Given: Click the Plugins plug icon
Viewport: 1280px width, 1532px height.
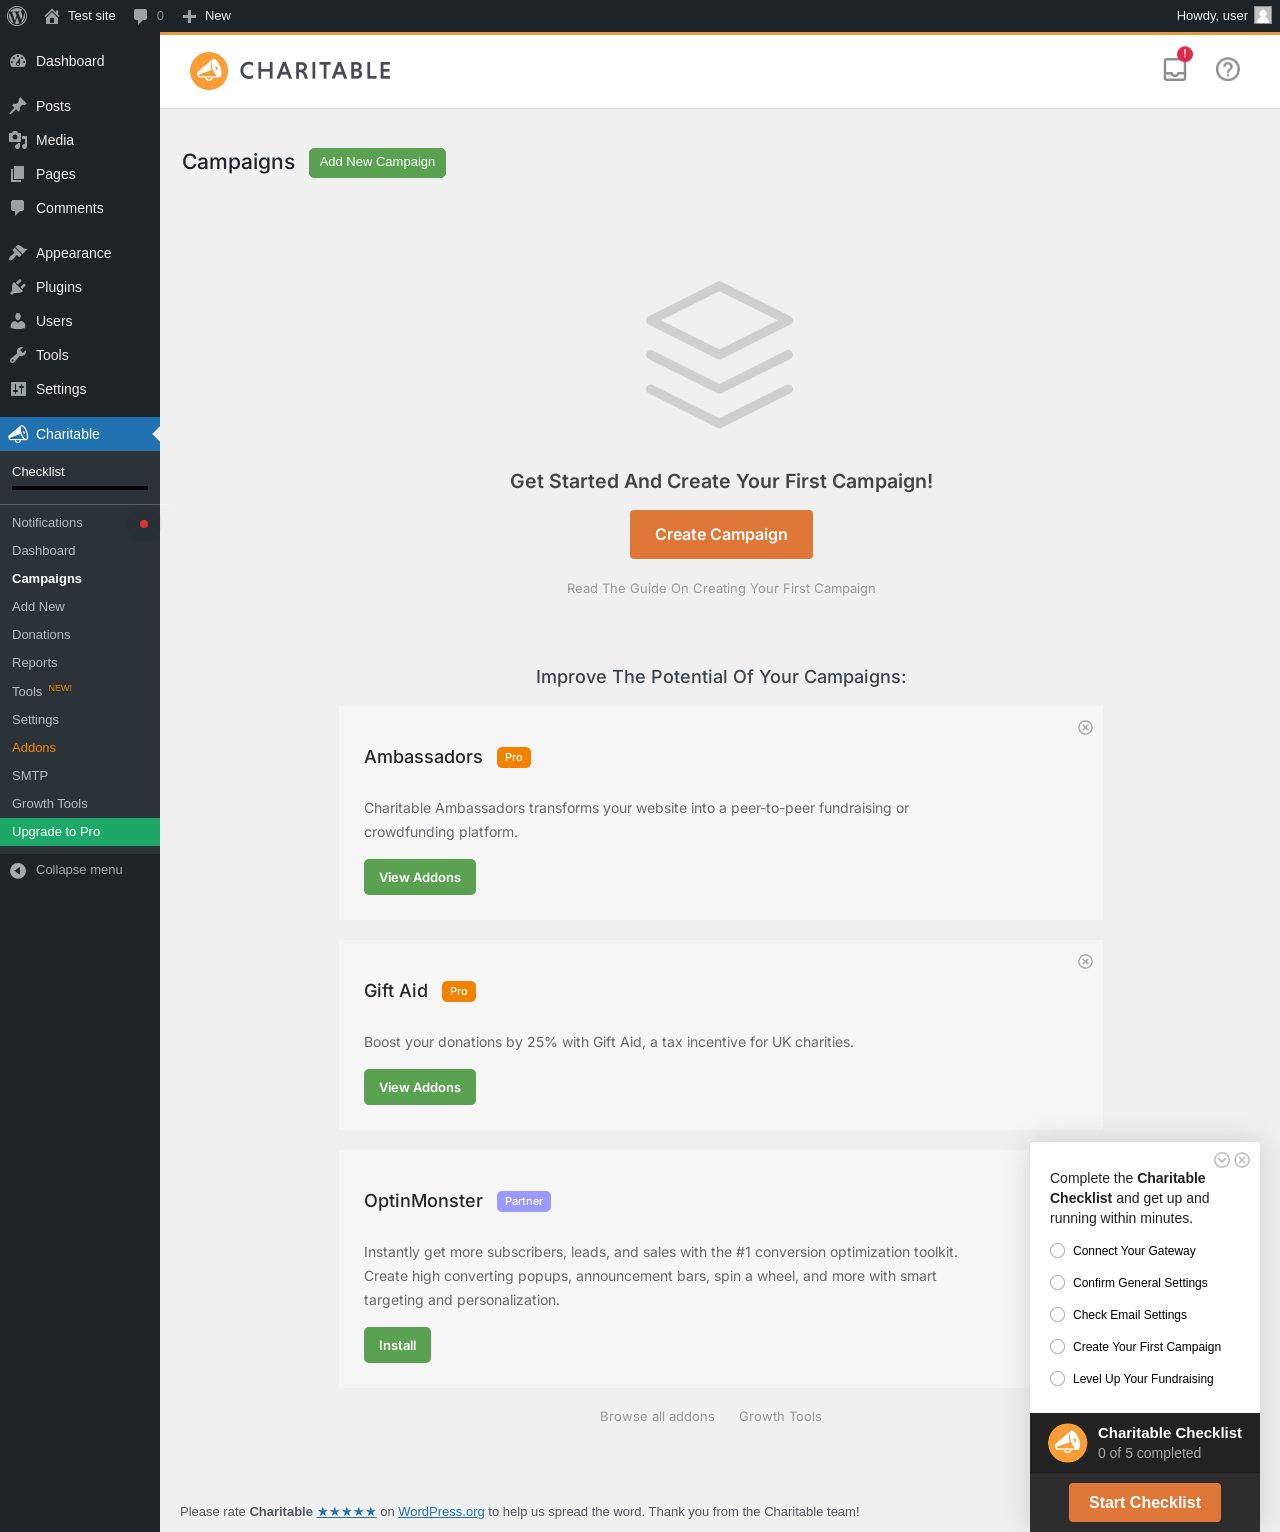Looking at the screenshot, I should pyautogui.click(x=18, y=287).
